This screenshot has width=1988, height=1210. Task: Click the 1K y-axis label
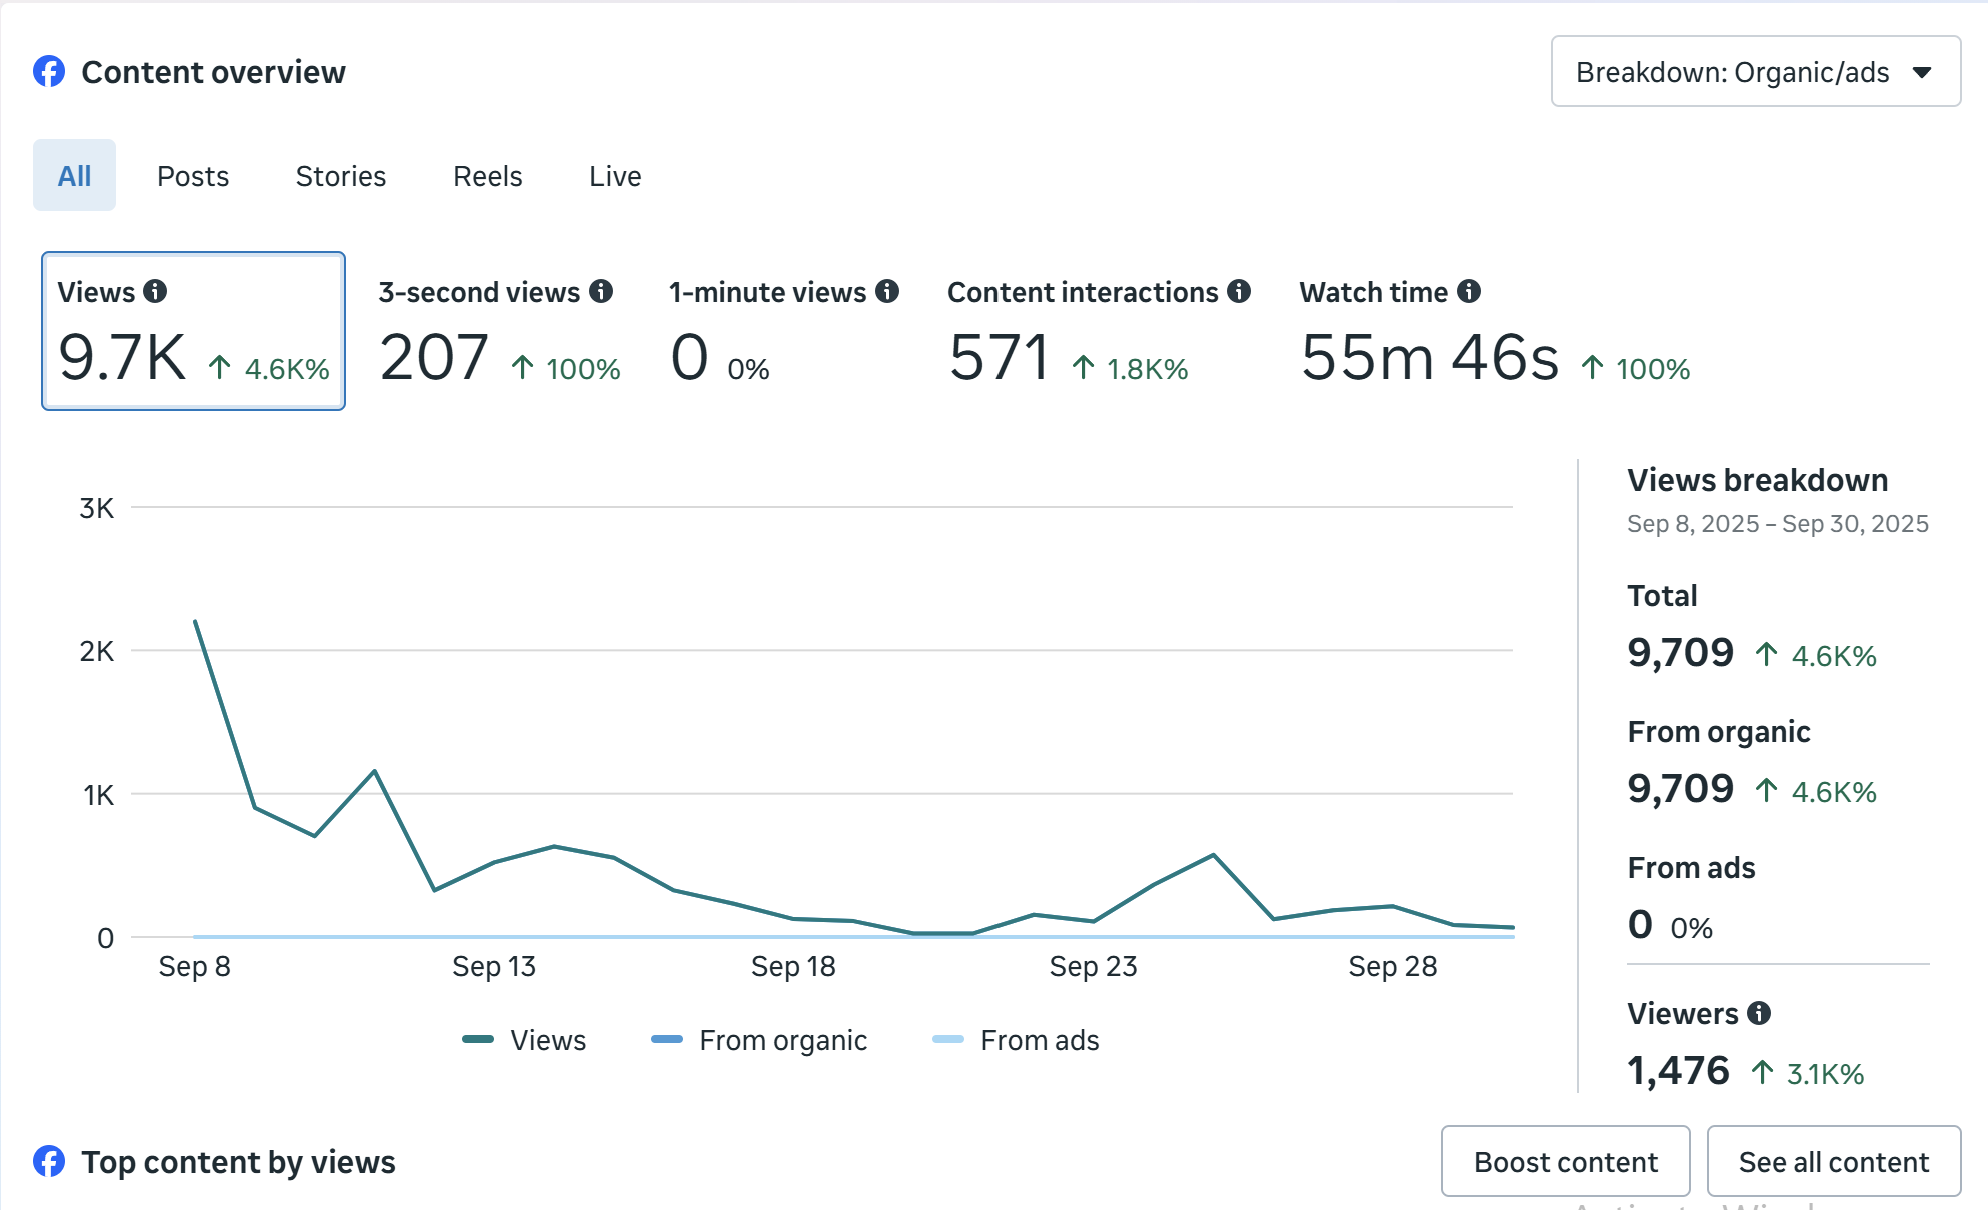coord(99,795)
